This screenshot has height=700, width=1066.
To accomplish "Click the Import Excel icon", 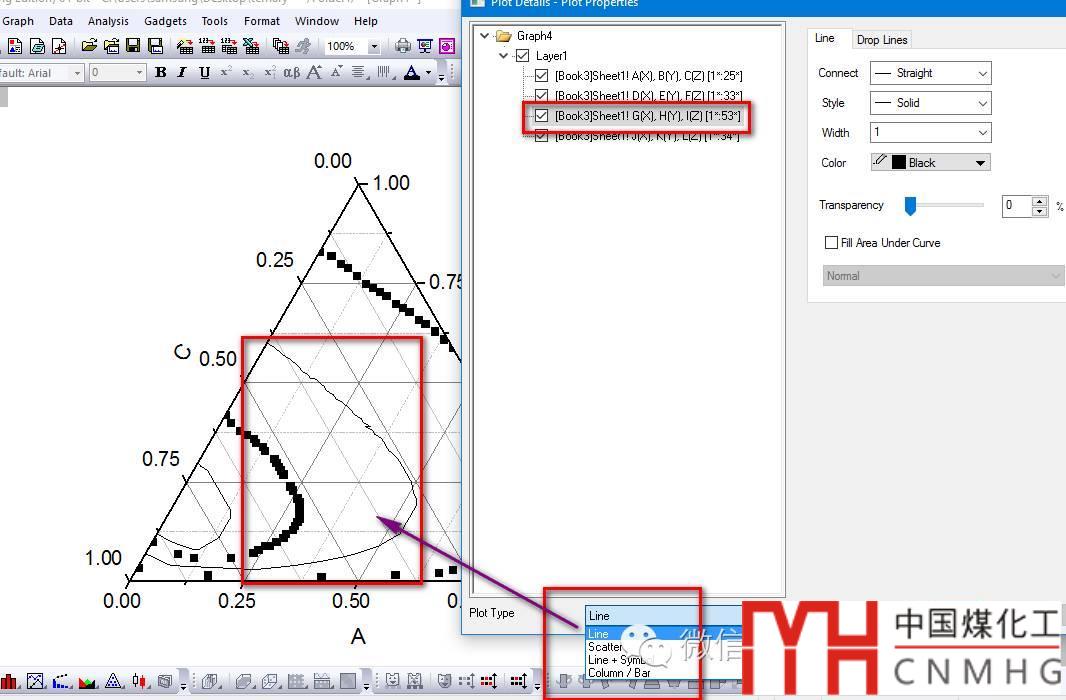I will 251,46.
